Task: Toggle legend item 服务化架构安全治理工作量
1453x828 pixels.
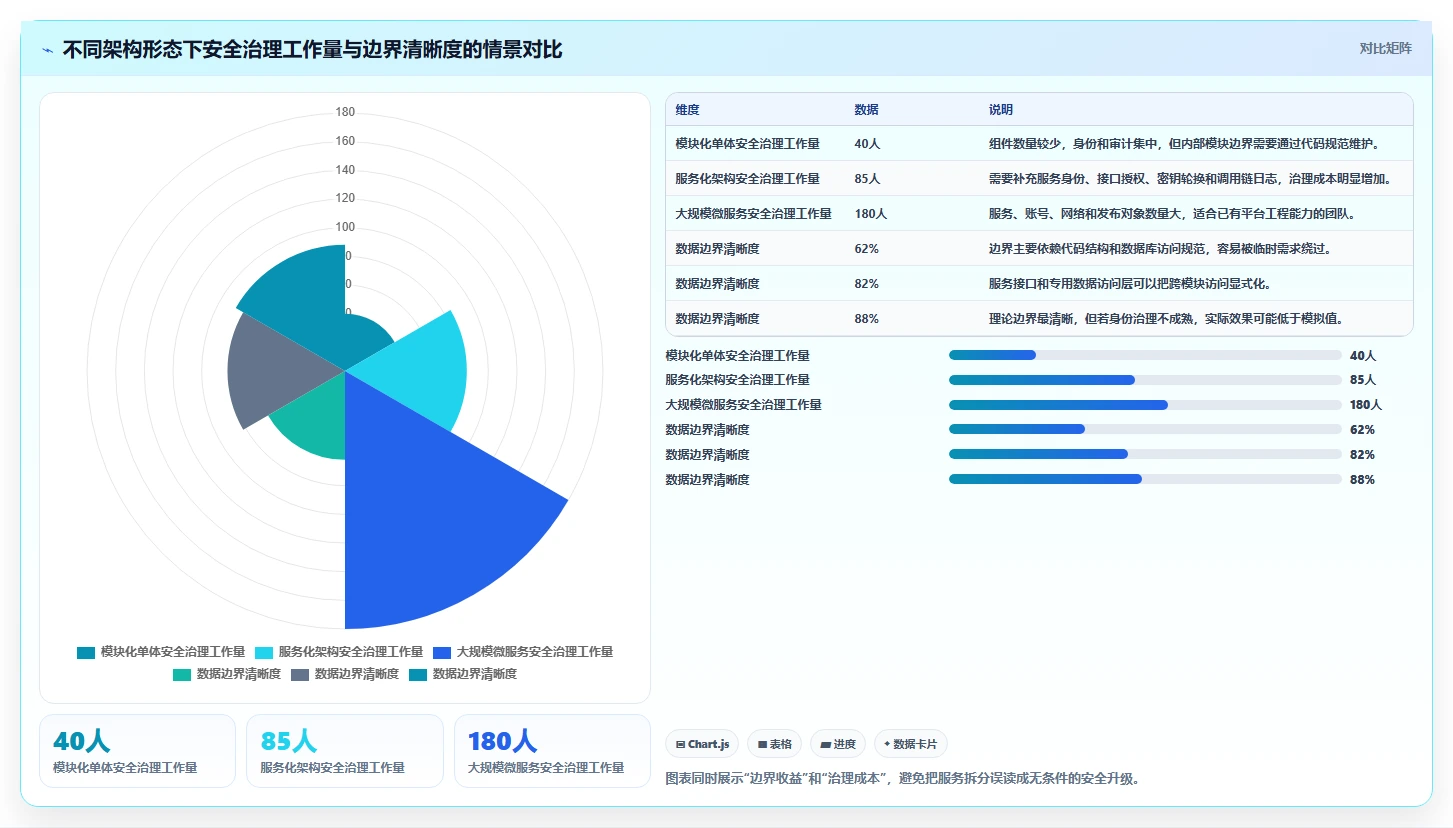Action: (x=339, y=652)
